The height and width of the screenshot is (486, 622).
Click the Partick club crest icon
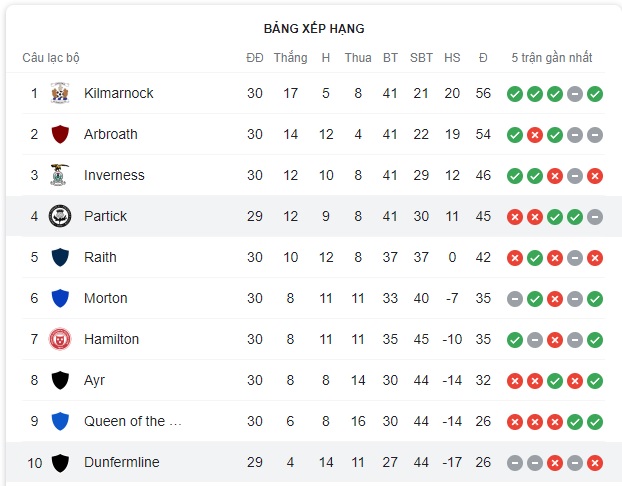coord(60,216)
